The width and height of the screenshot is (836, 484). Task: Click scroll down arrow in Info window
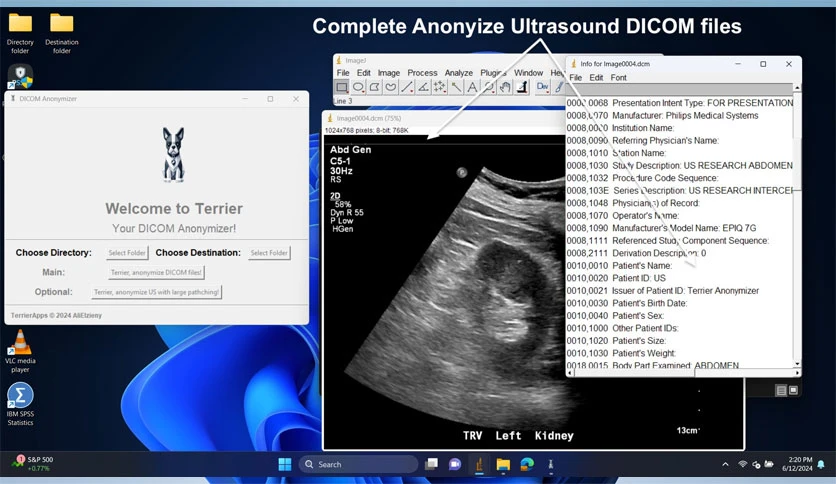797,364
